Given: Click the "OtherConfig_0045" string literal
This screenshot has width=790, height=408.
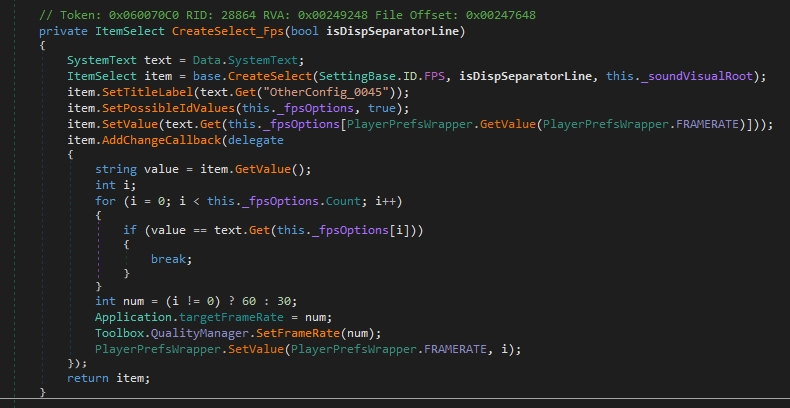Looking at the screenshot, I should click(326, 93).
